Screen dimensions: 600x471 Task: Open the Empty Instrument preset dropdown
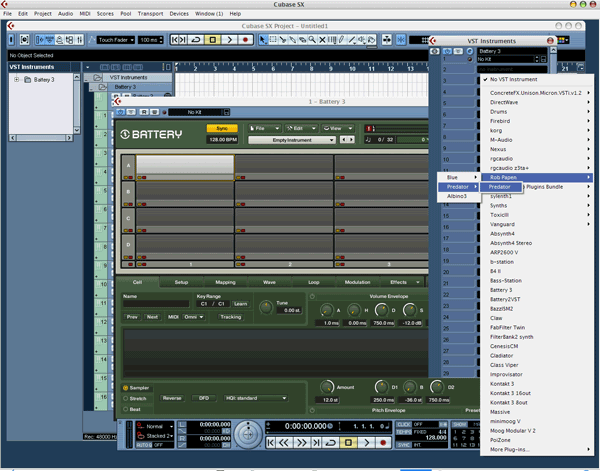pos(290,140)
